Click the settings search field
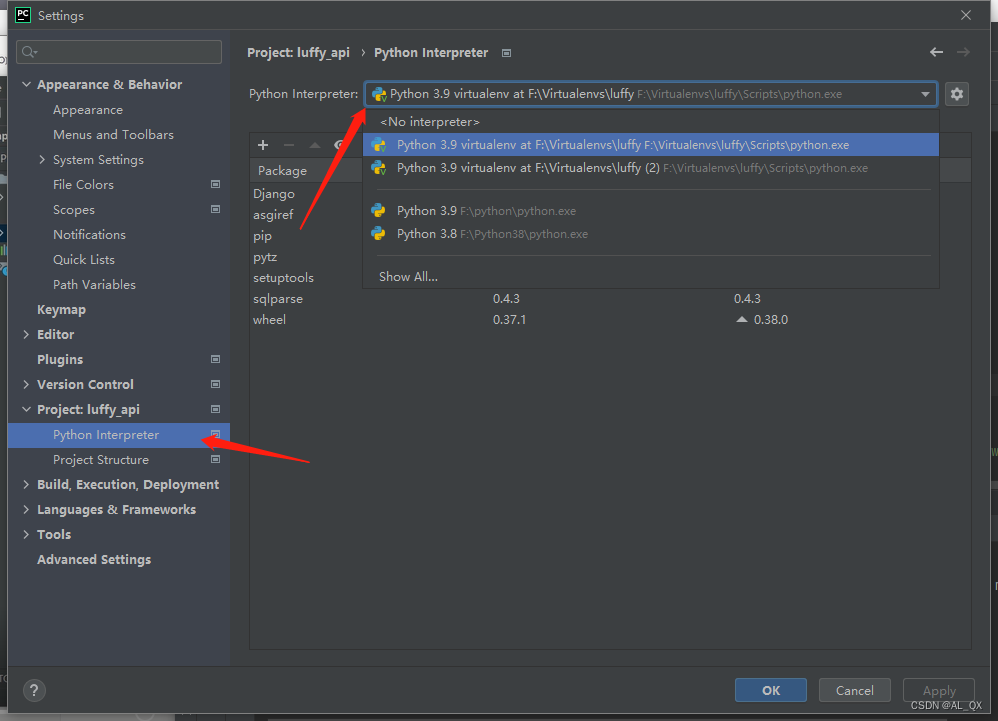 point(119,52)
